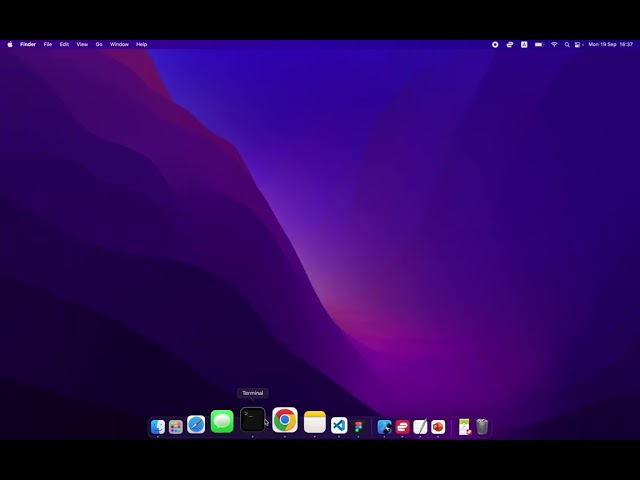Open Figma from the dock
Screen dimensions: 640x480
click(x=358, y=427)
